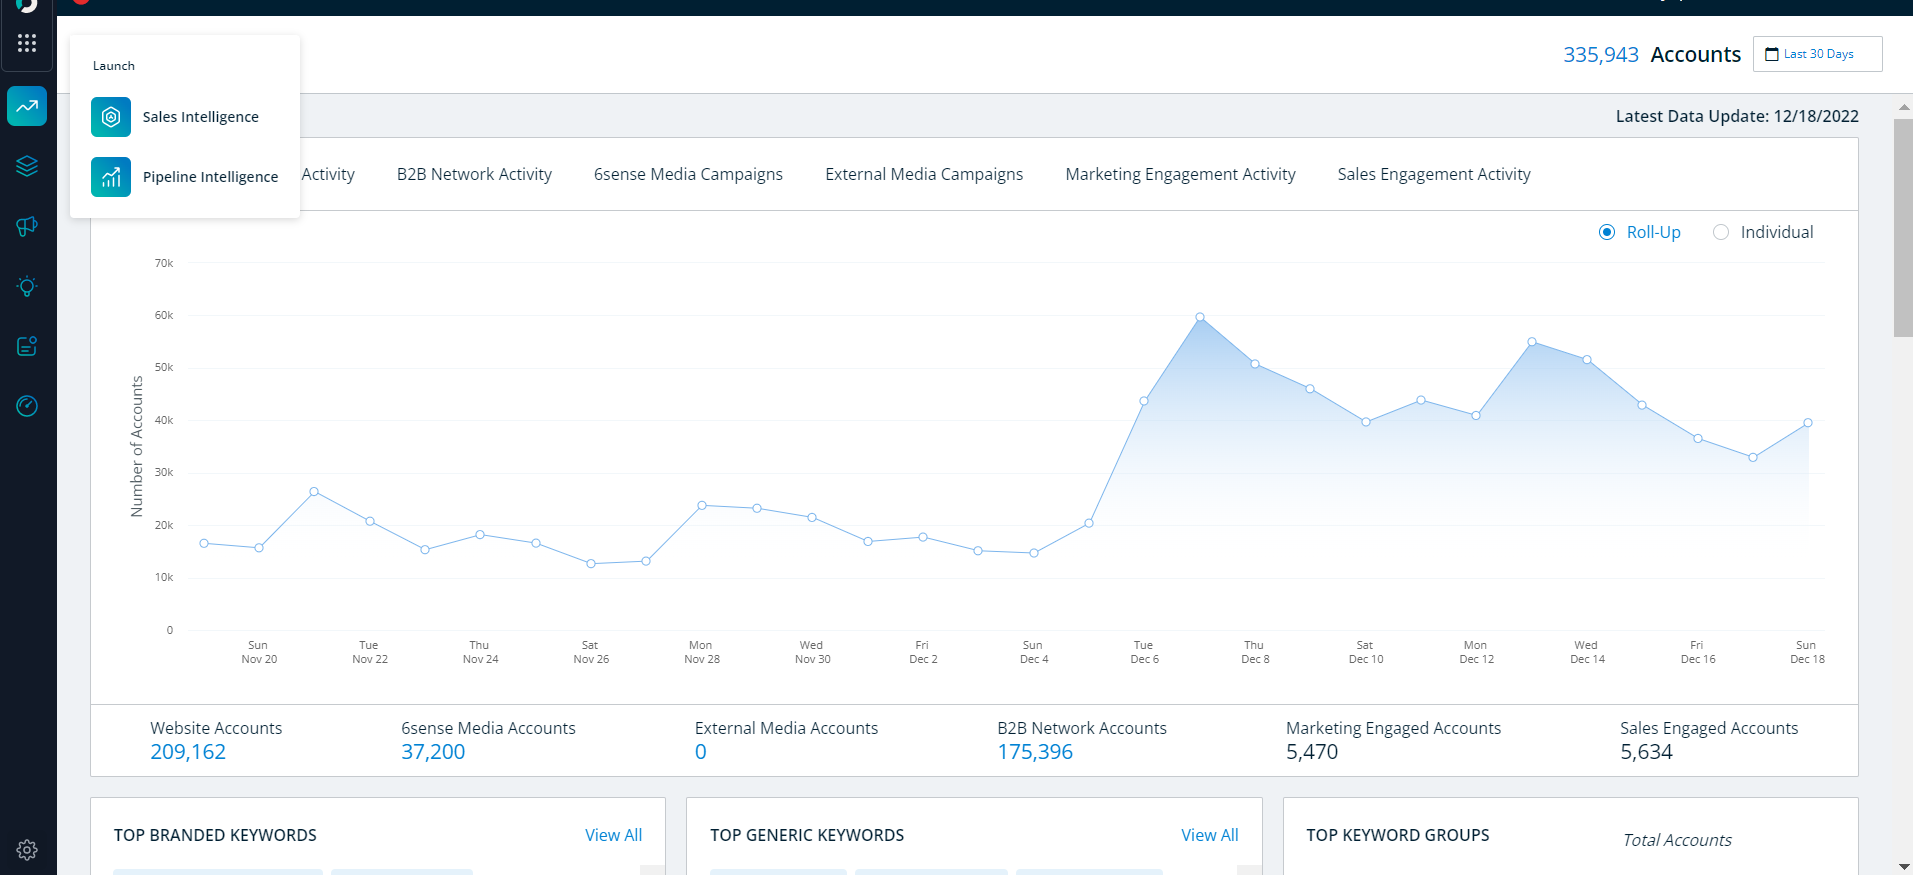Switch to Marketing Engagement Activity tab
This screenshot has width=1913, height=875.
point(1180,174)
